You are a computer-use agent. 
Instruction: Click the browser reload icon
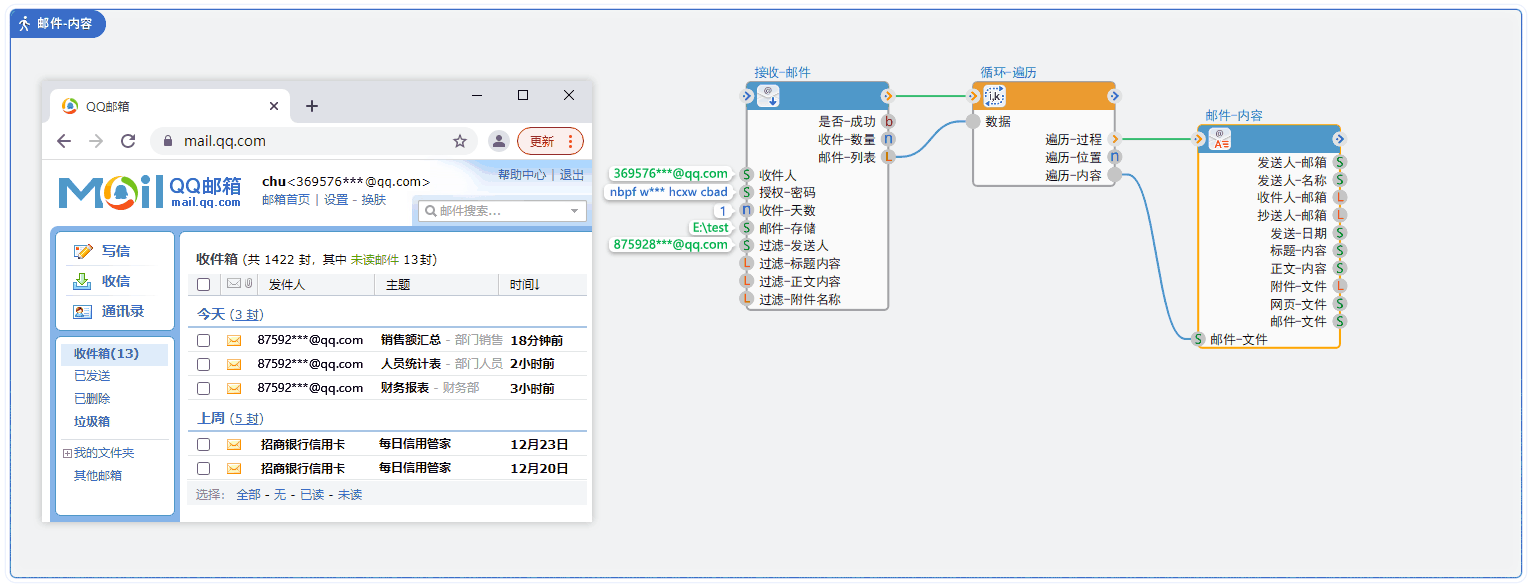pos(128,141)
